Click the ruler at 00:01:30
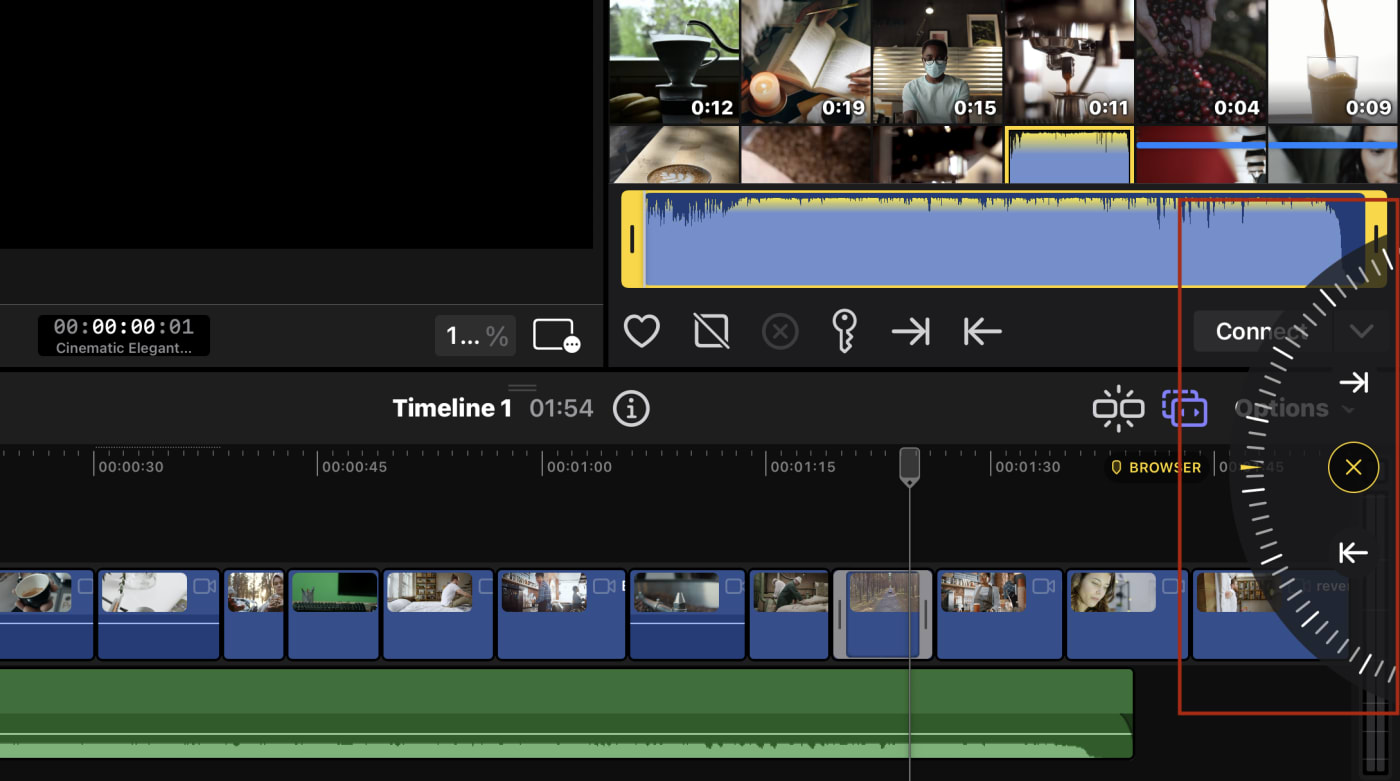1400x781 pixels. click(1027, 467)
